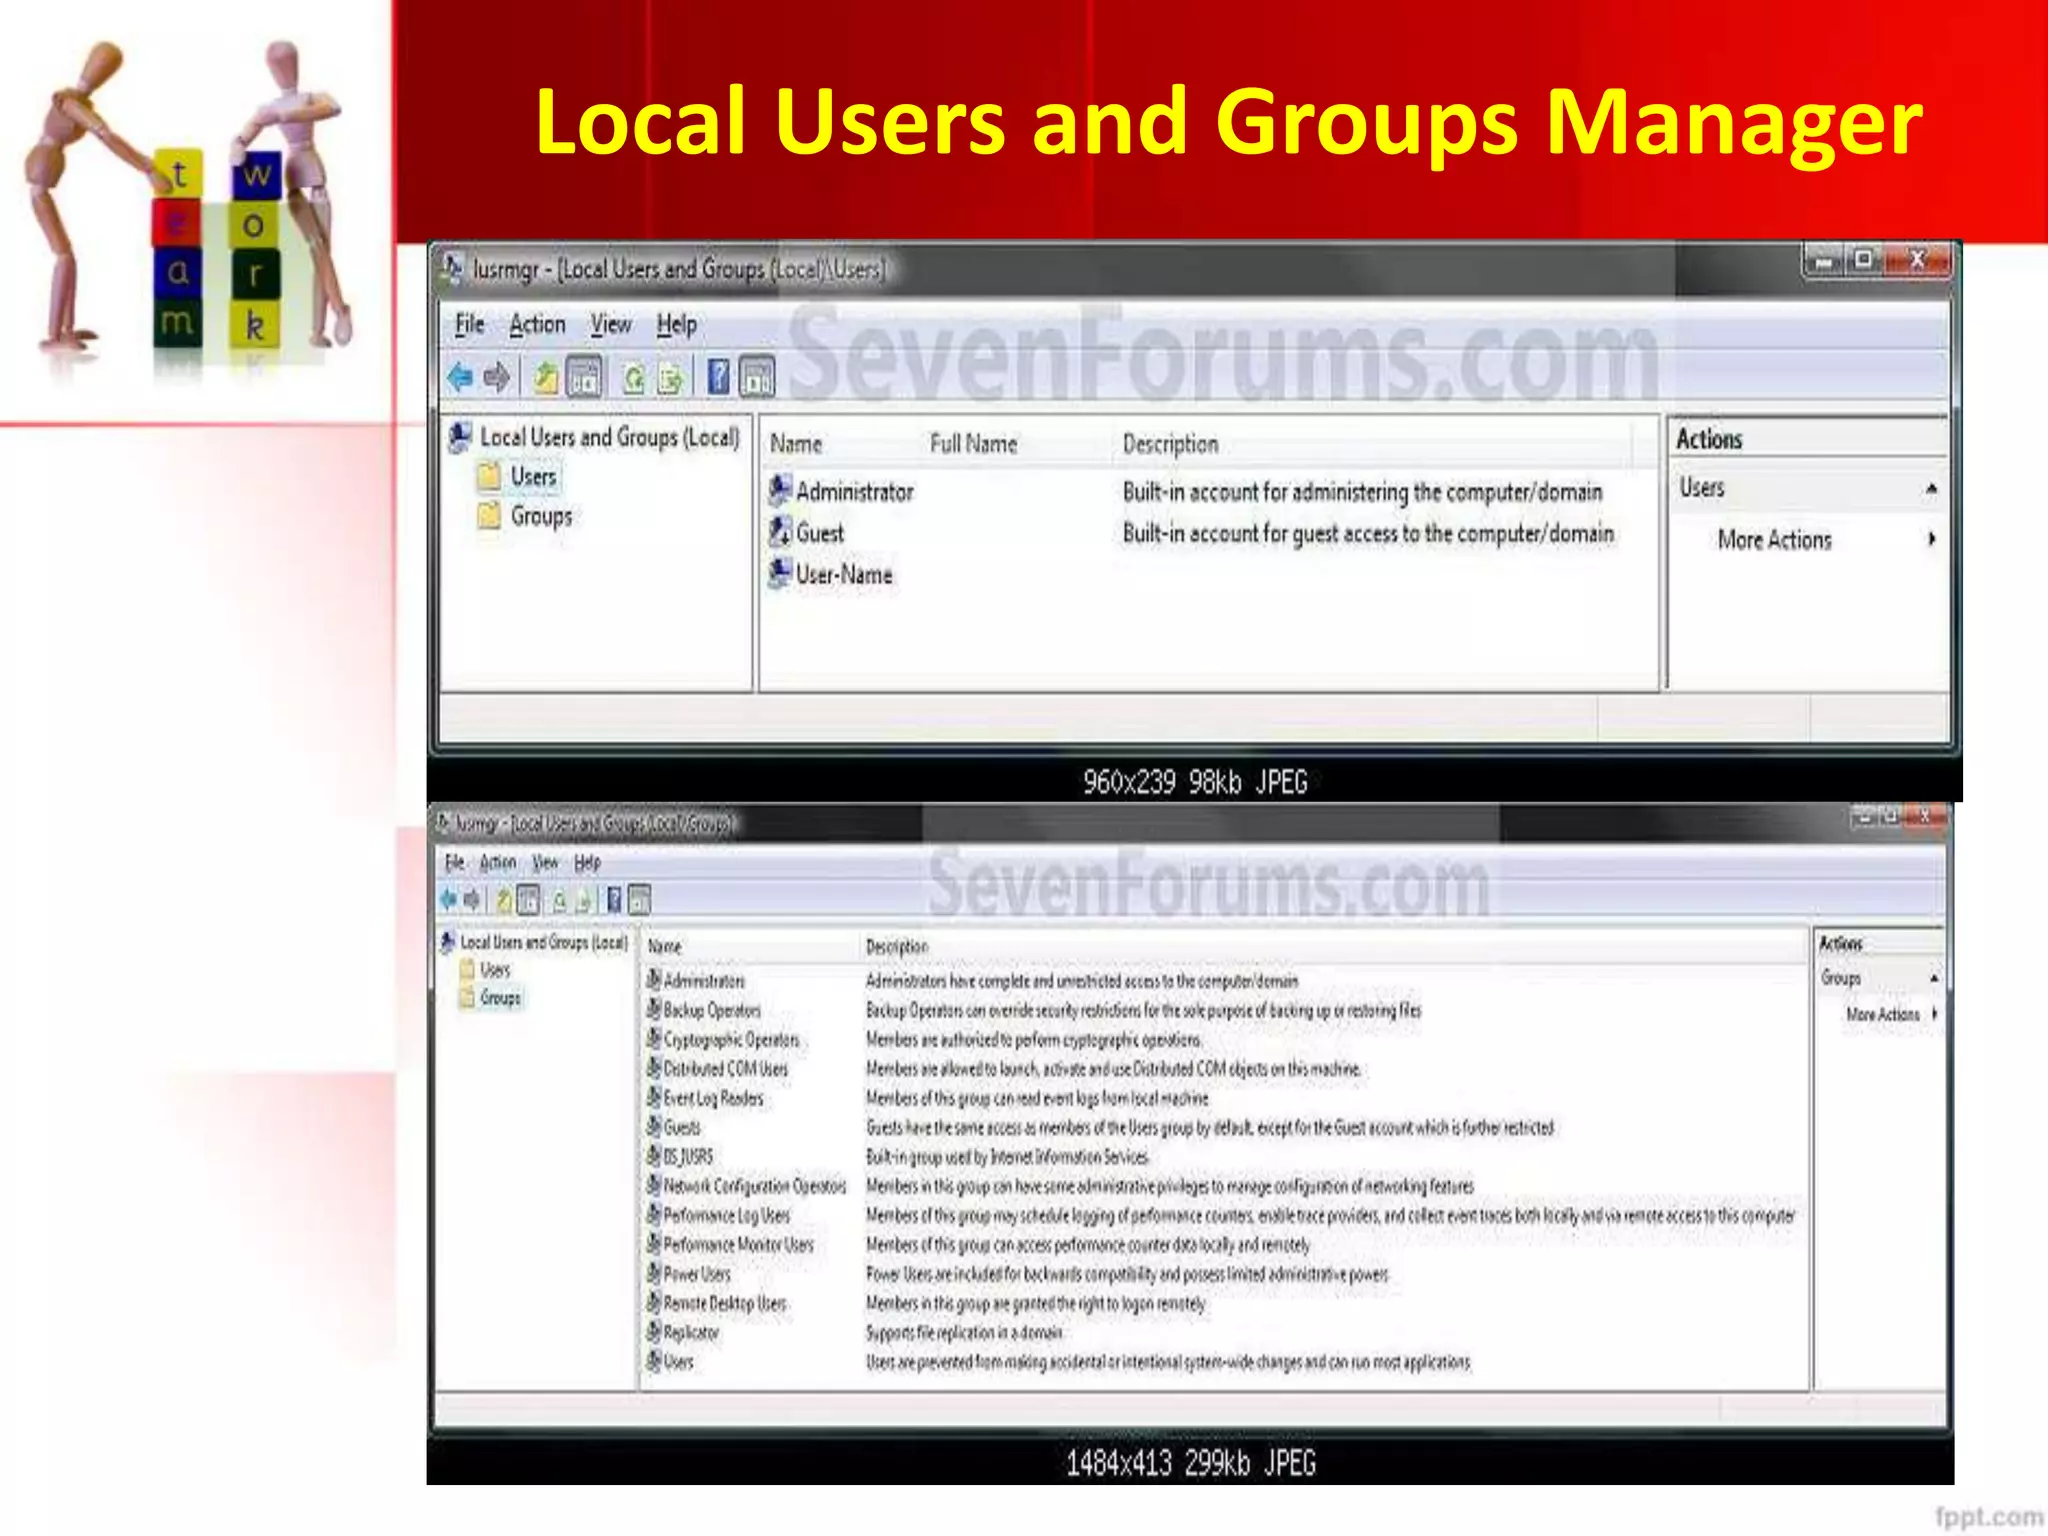Click Refresh icon in Users window toolbar
The height and width of the screenshot is (1536, 2048).
click(x=634, y=378)
